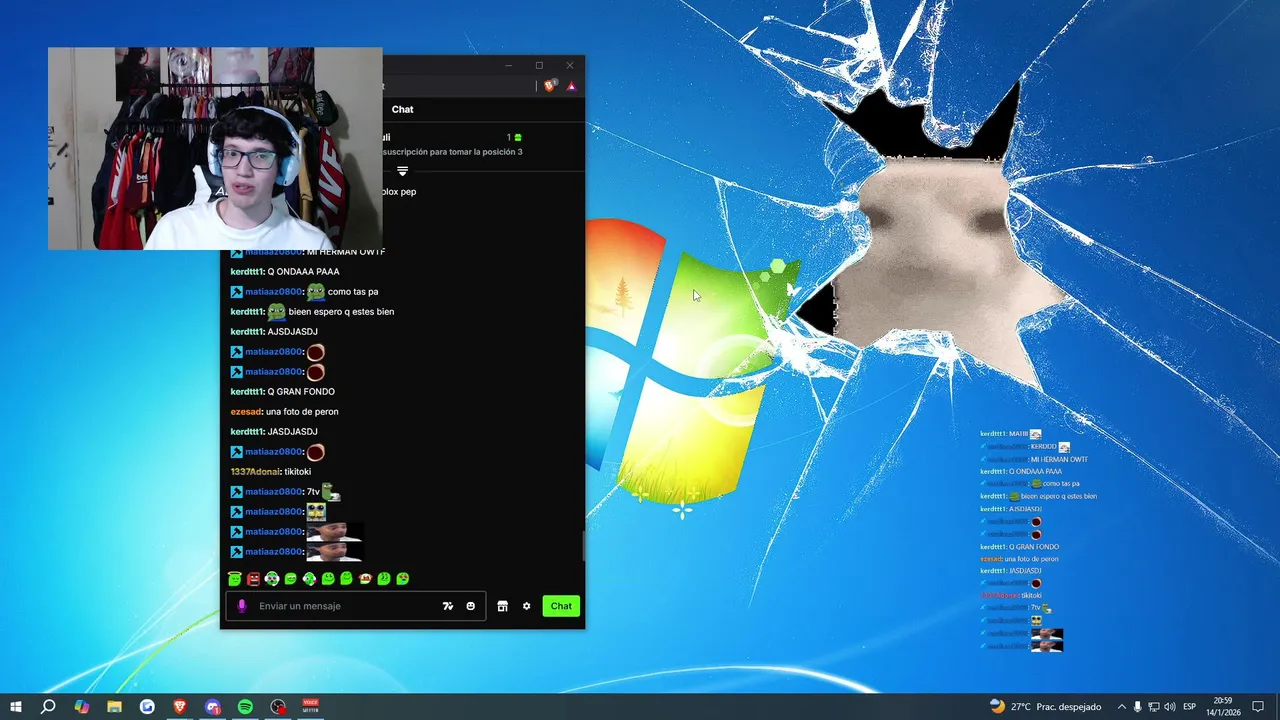Image resolution: width=1280 pixels, height=720 pixels.
Task: Open OBS Studio from the taskbar
Action: coord(278,706)
